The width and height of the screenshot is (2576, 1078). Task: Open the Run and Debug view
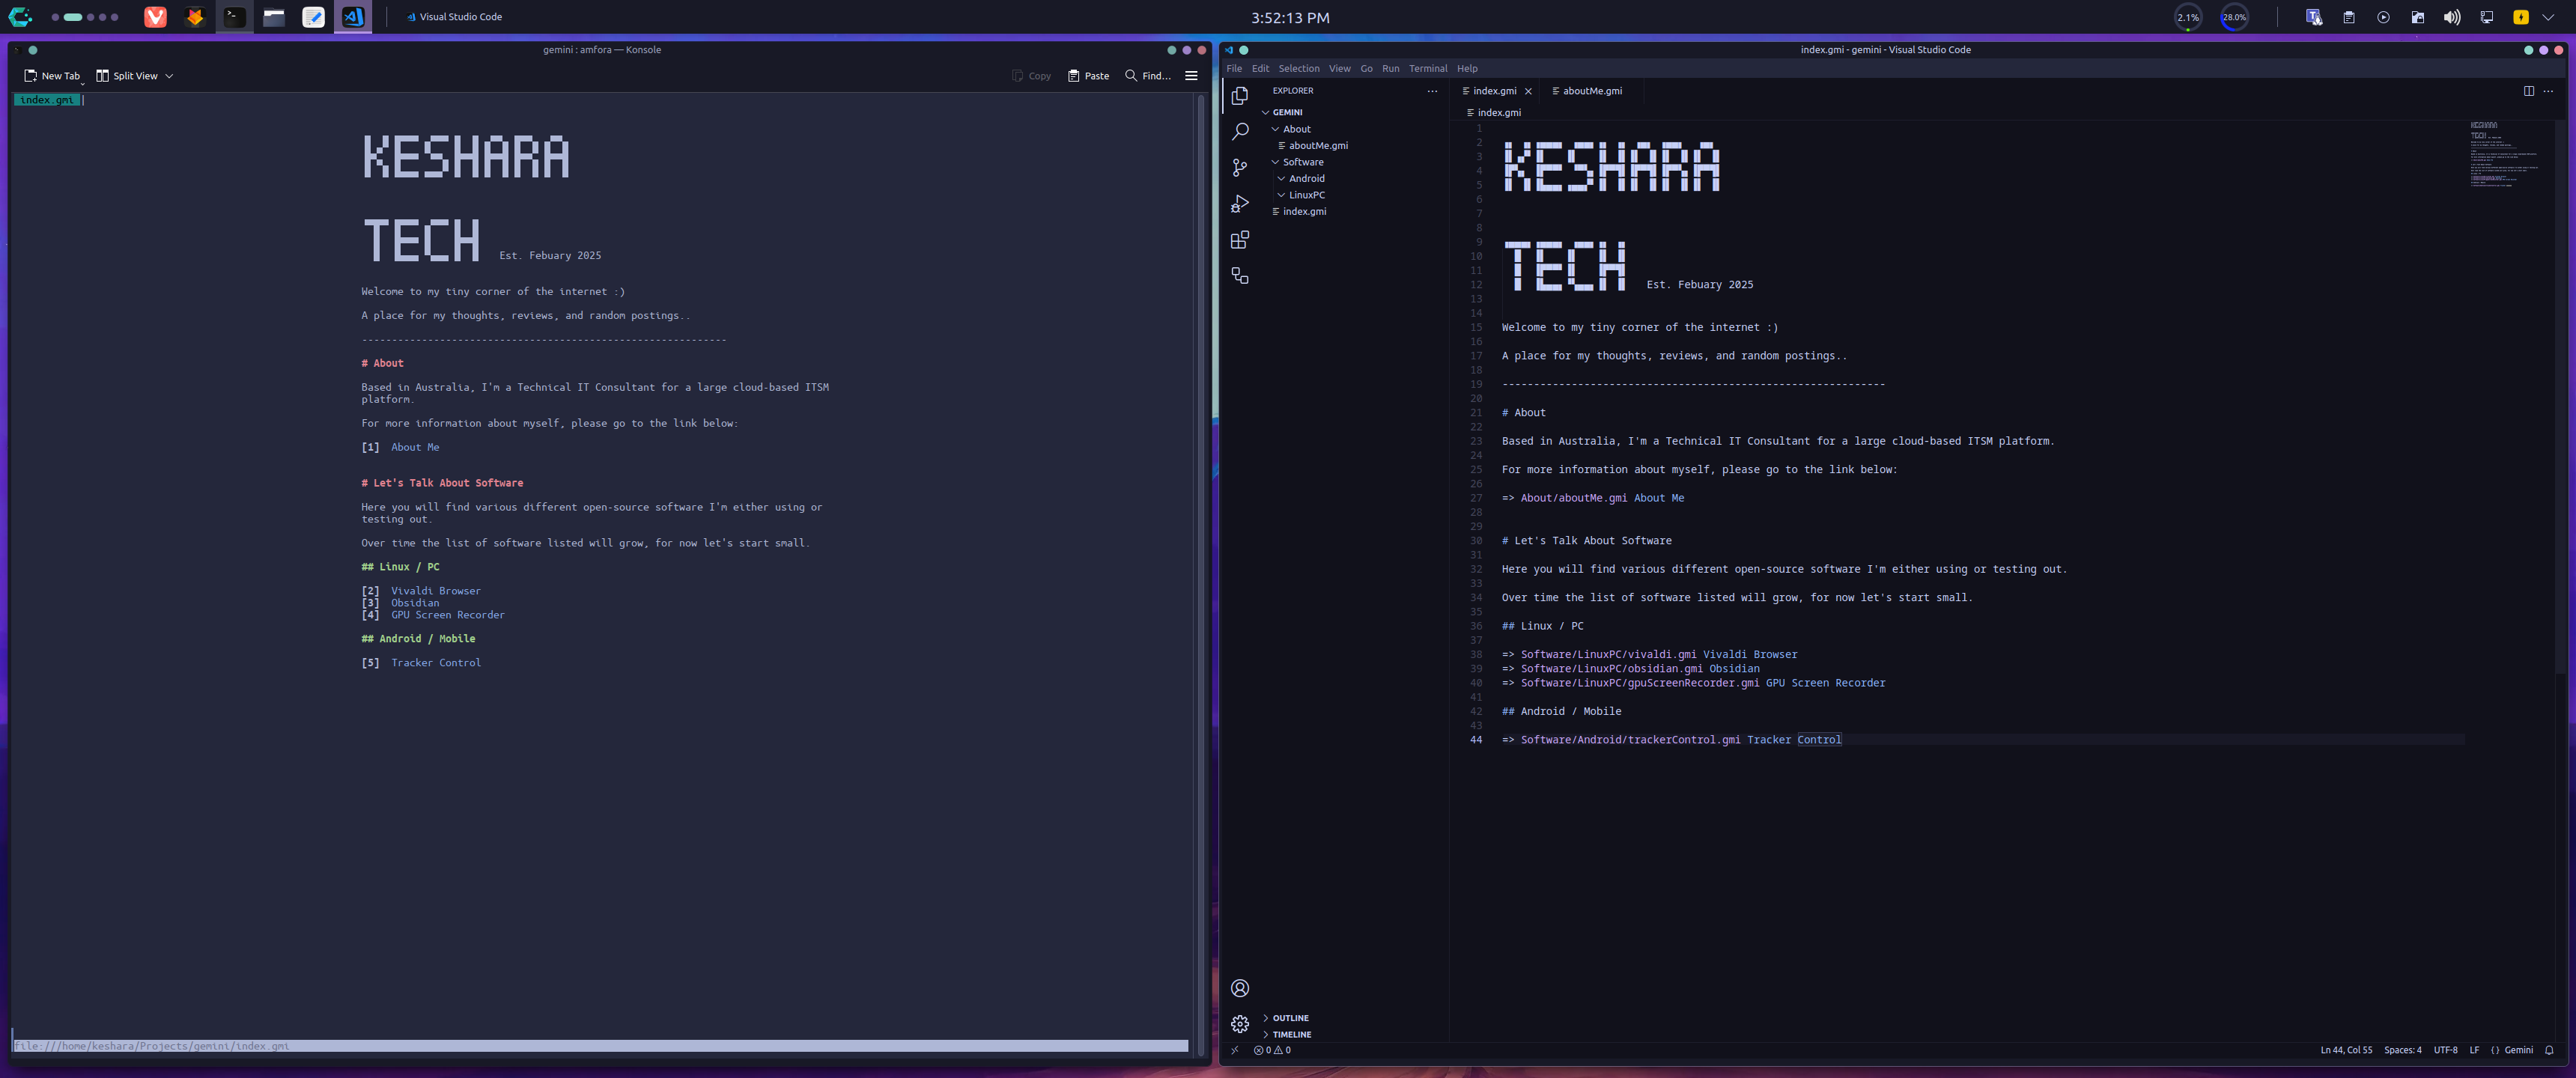[1240, 203]
